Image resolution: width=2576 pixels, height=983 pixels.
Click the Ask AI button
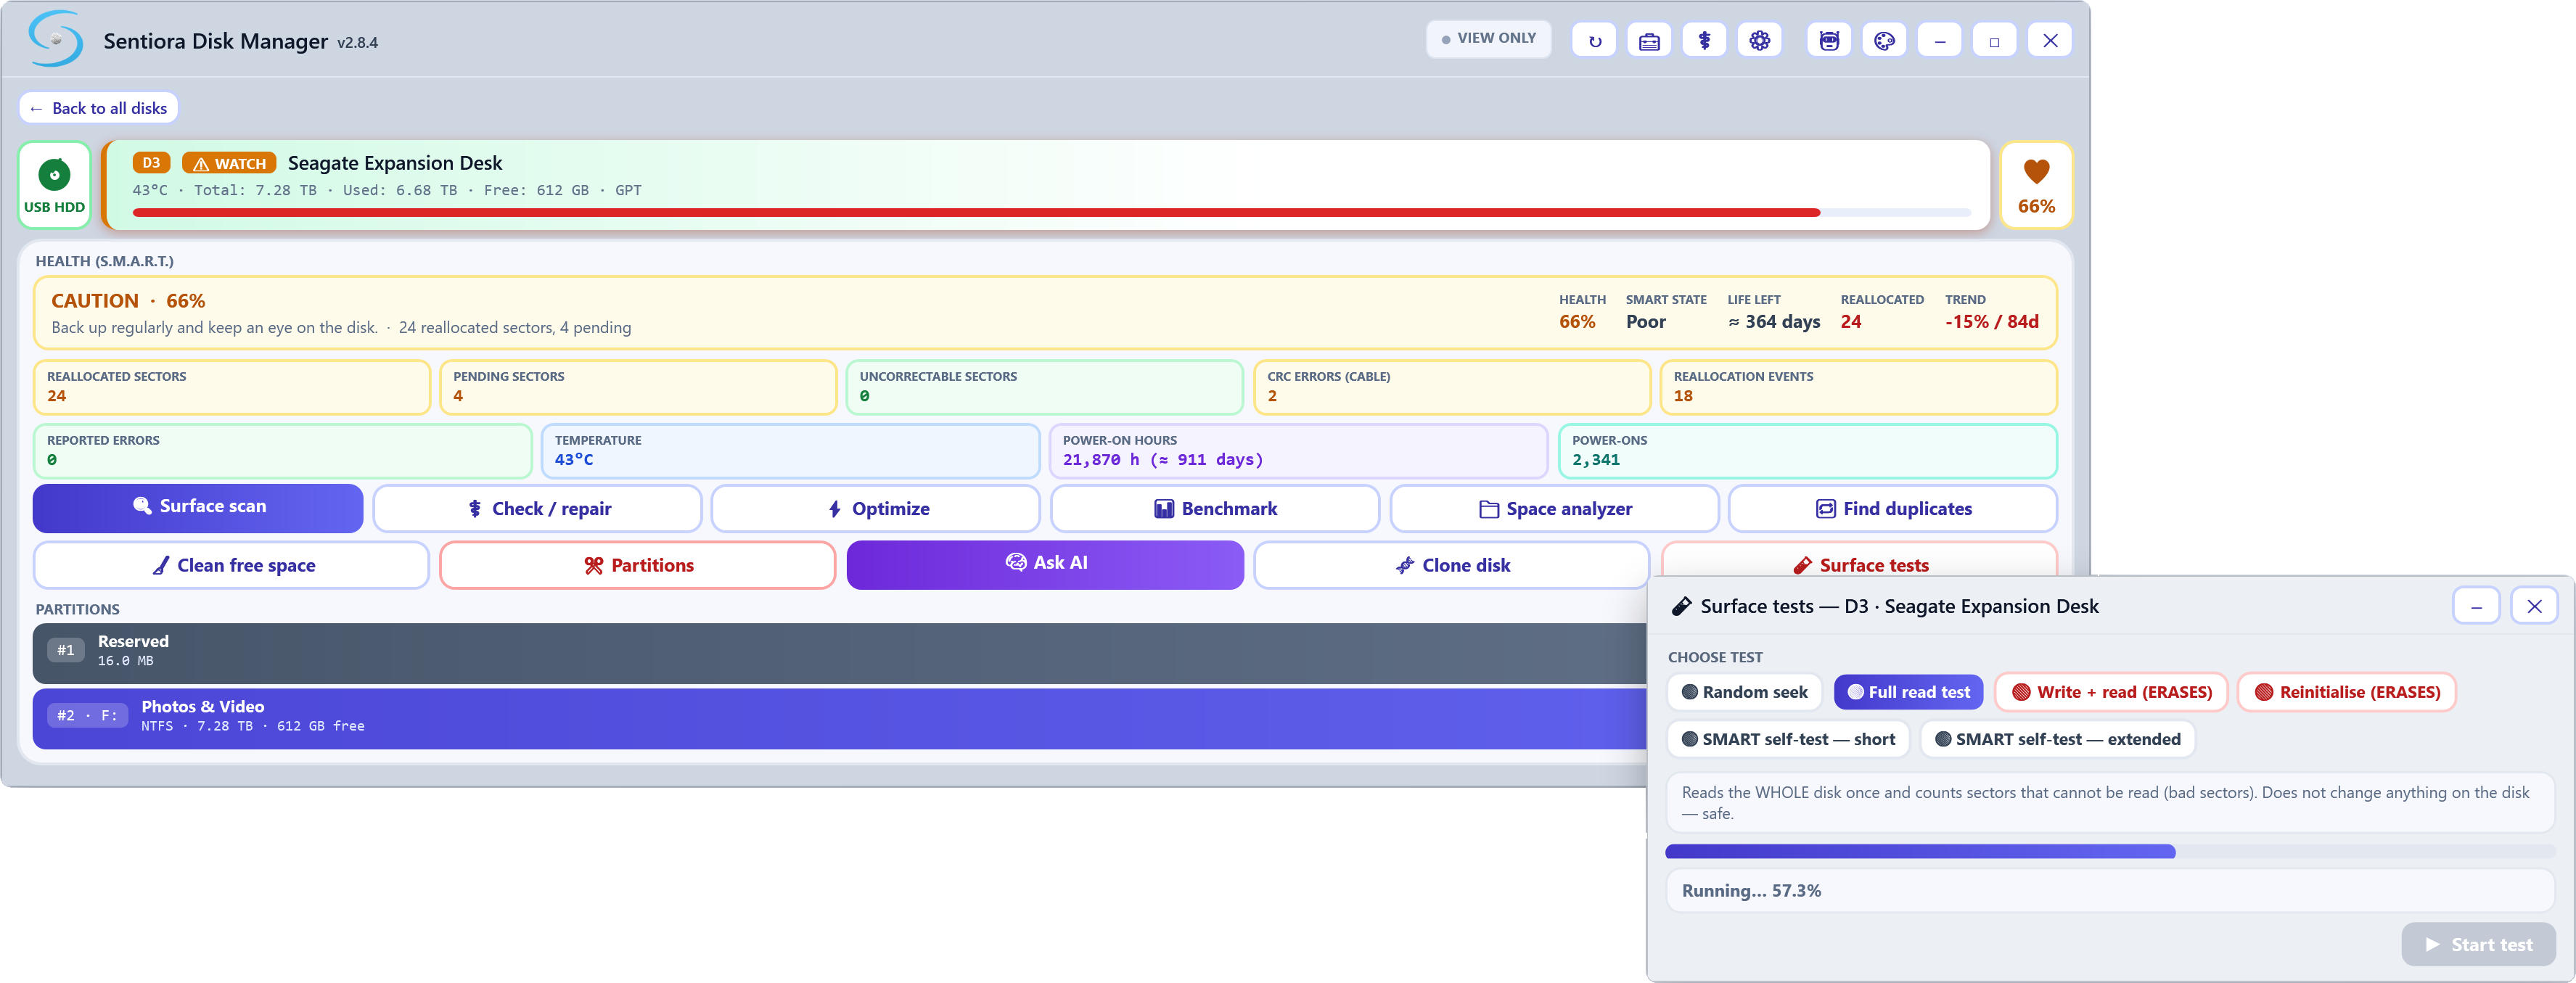click(1045, 564)
